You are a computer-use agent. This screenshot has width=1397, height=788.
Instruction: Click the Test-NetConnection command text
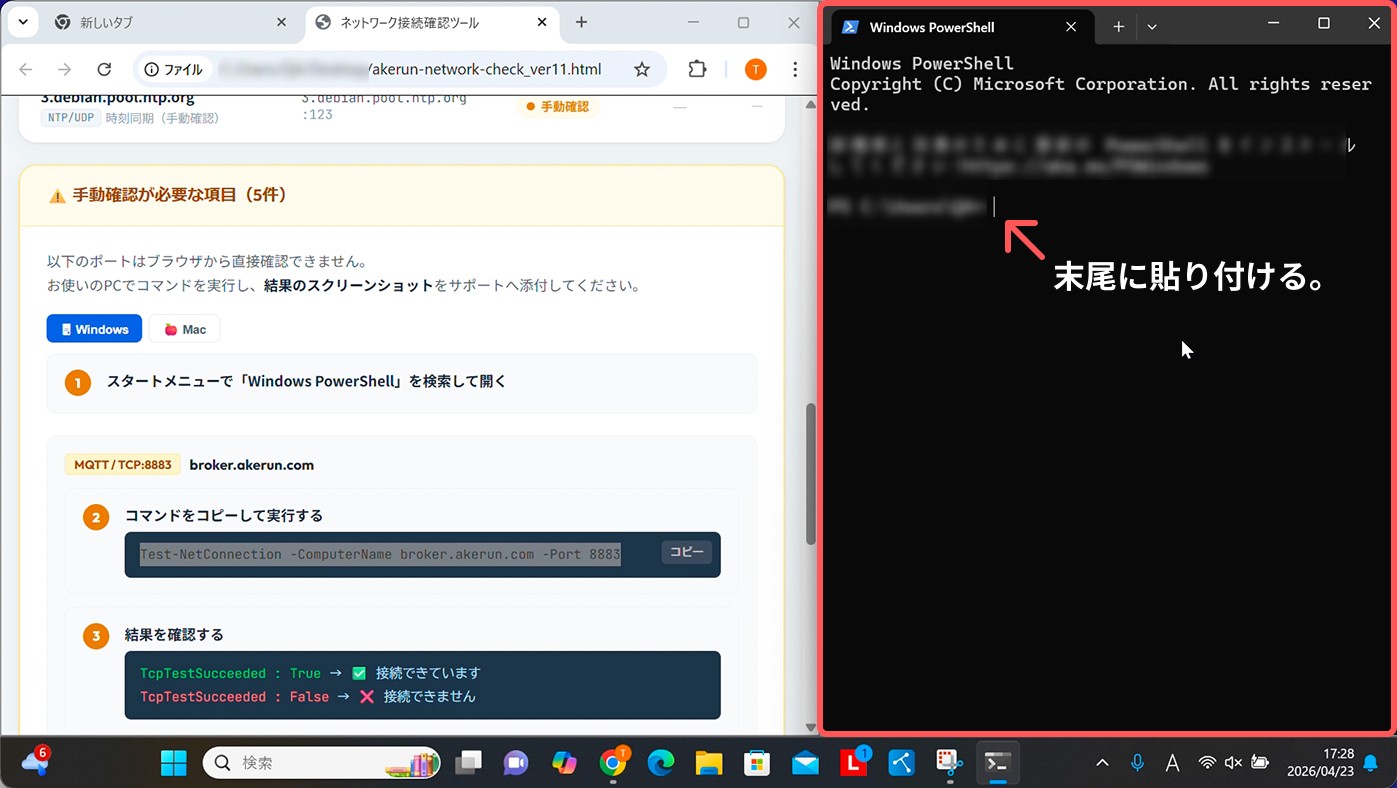coord(380,554)
